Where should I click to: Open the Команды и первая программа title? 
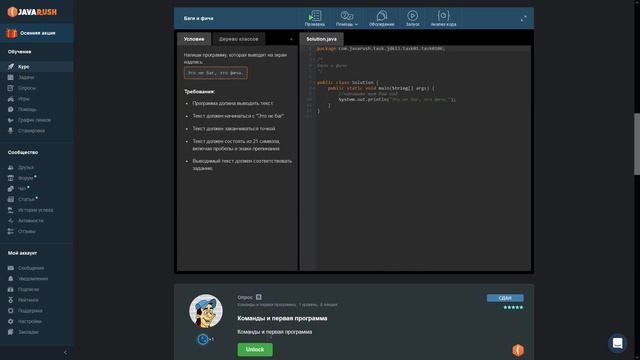282,318
